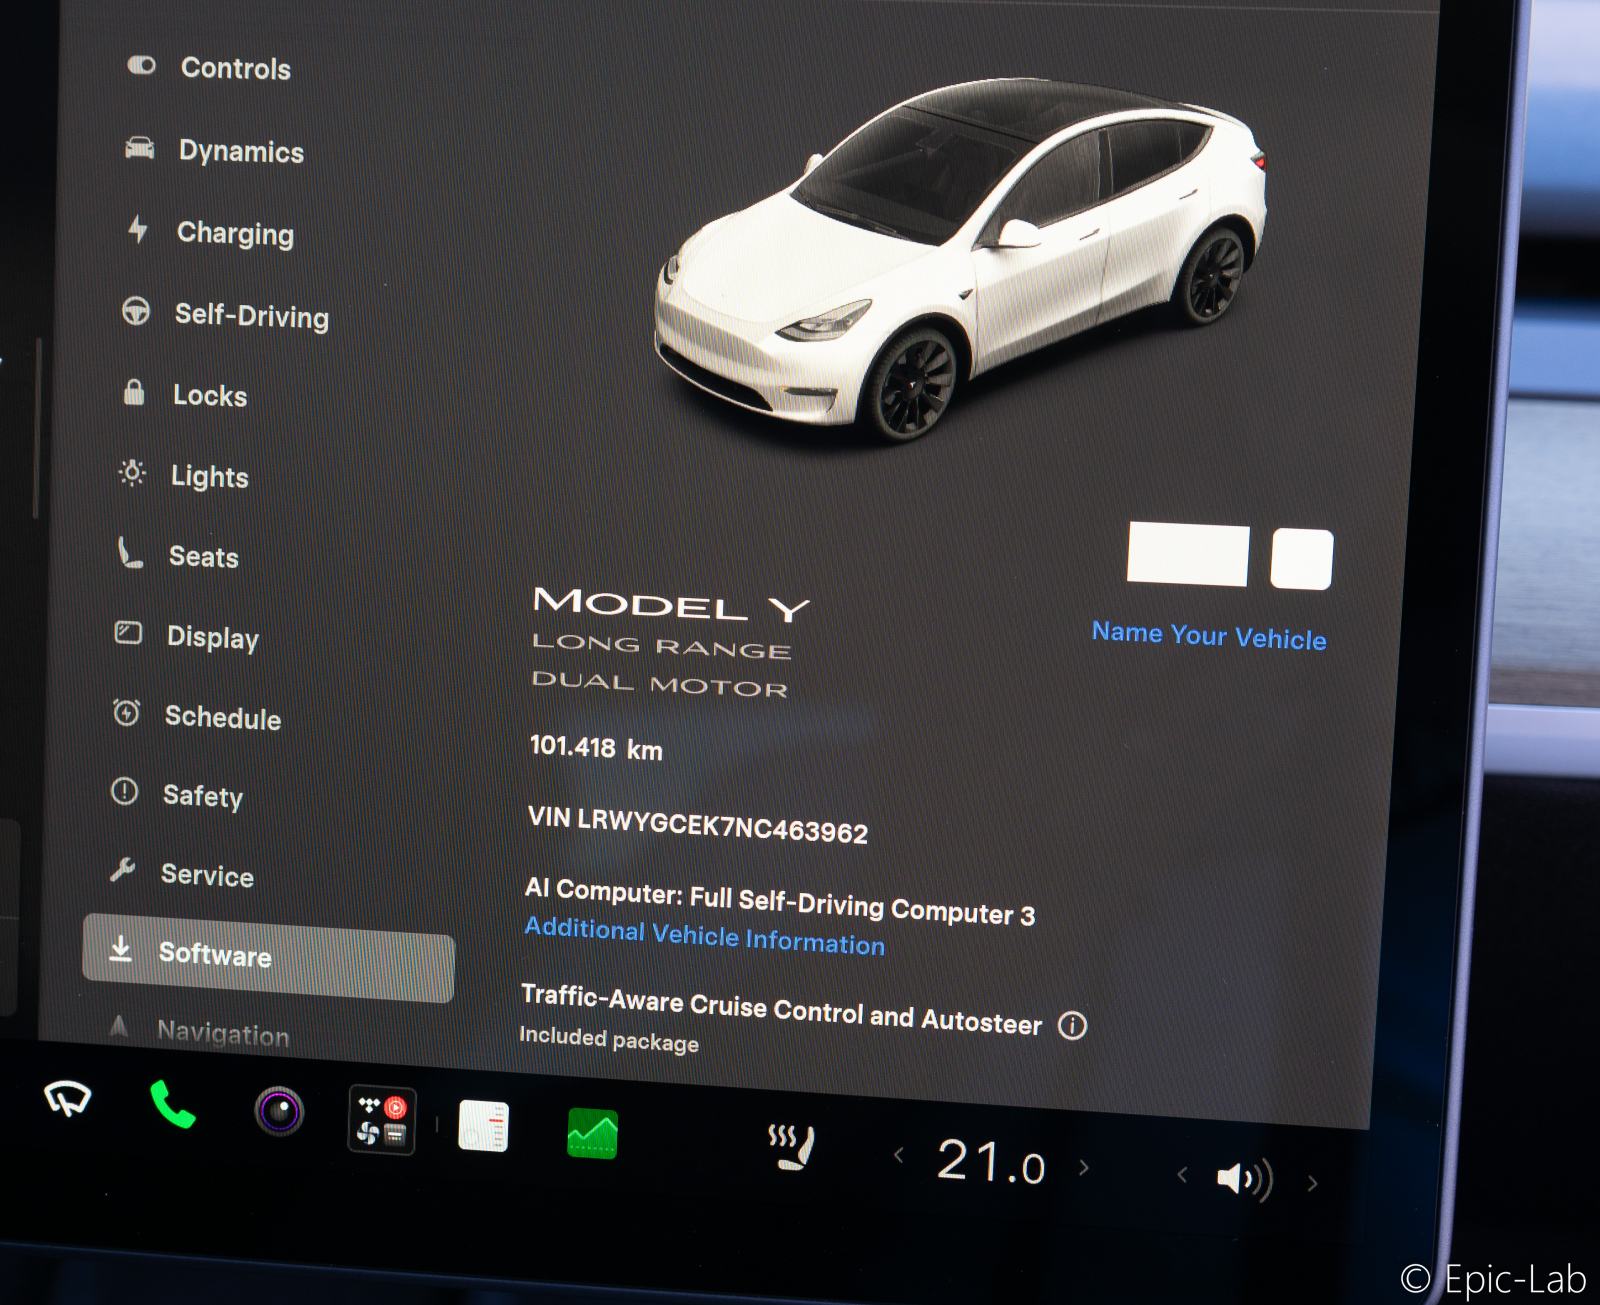This screenshot has height=1305, width=1600.
Task: Tap the AI Computer: Full Self-Driving Computer 3 line
Action: pos(780,902)
